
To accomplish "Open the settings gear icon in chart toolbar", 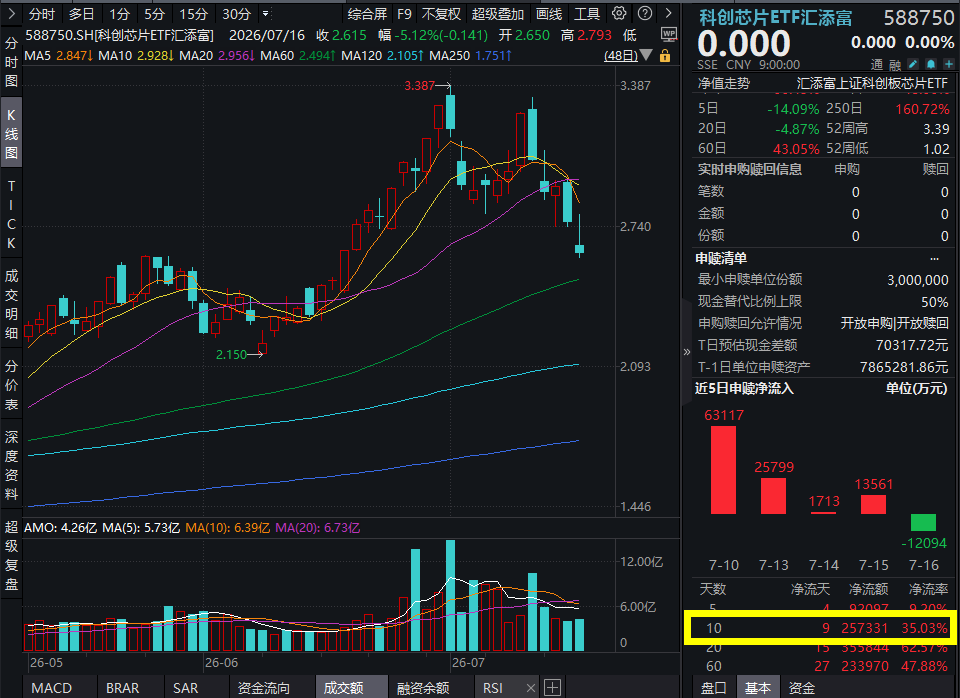I will (x=619, y=13).
